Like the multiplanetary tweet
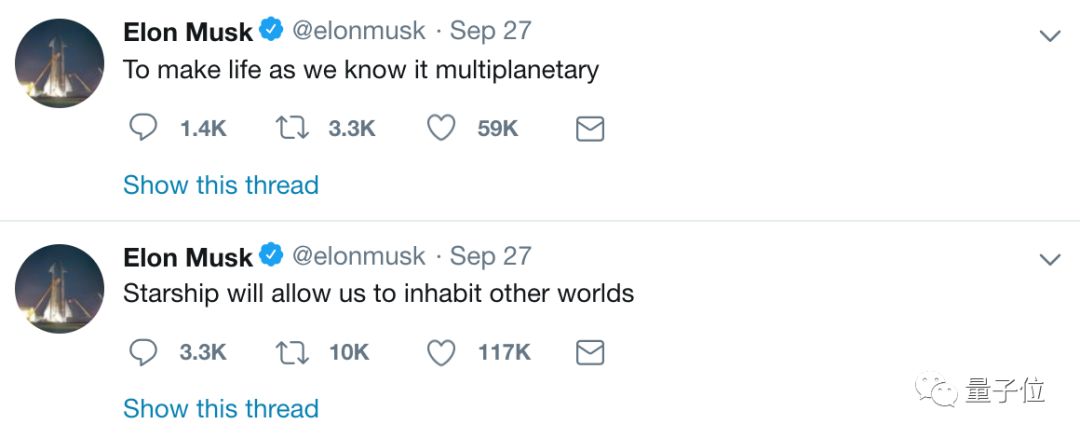The image size is (1080, 438). (x=441, y=129)
